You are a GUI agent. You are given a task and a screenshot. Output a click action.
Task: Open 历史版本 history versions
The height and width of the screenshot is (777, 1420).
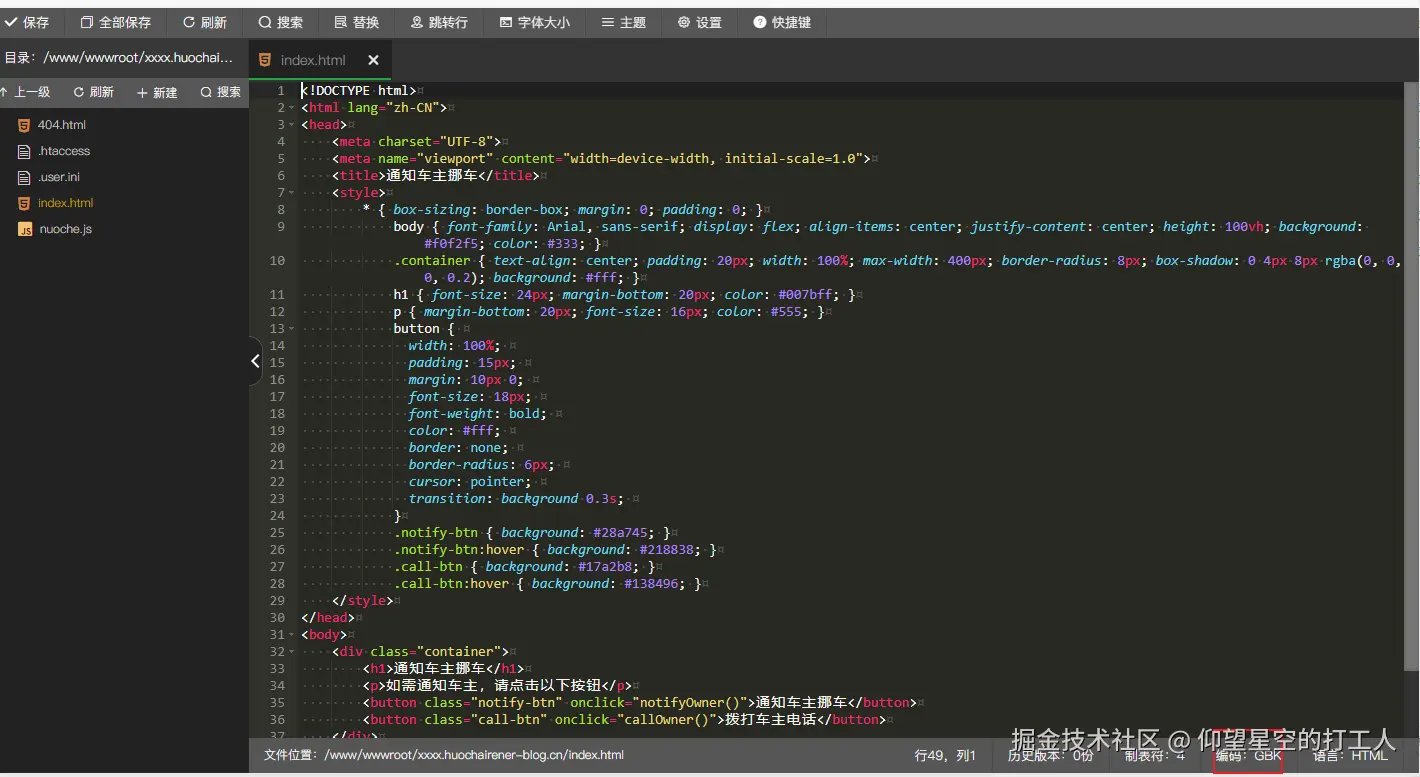[x=1050, y=755]
